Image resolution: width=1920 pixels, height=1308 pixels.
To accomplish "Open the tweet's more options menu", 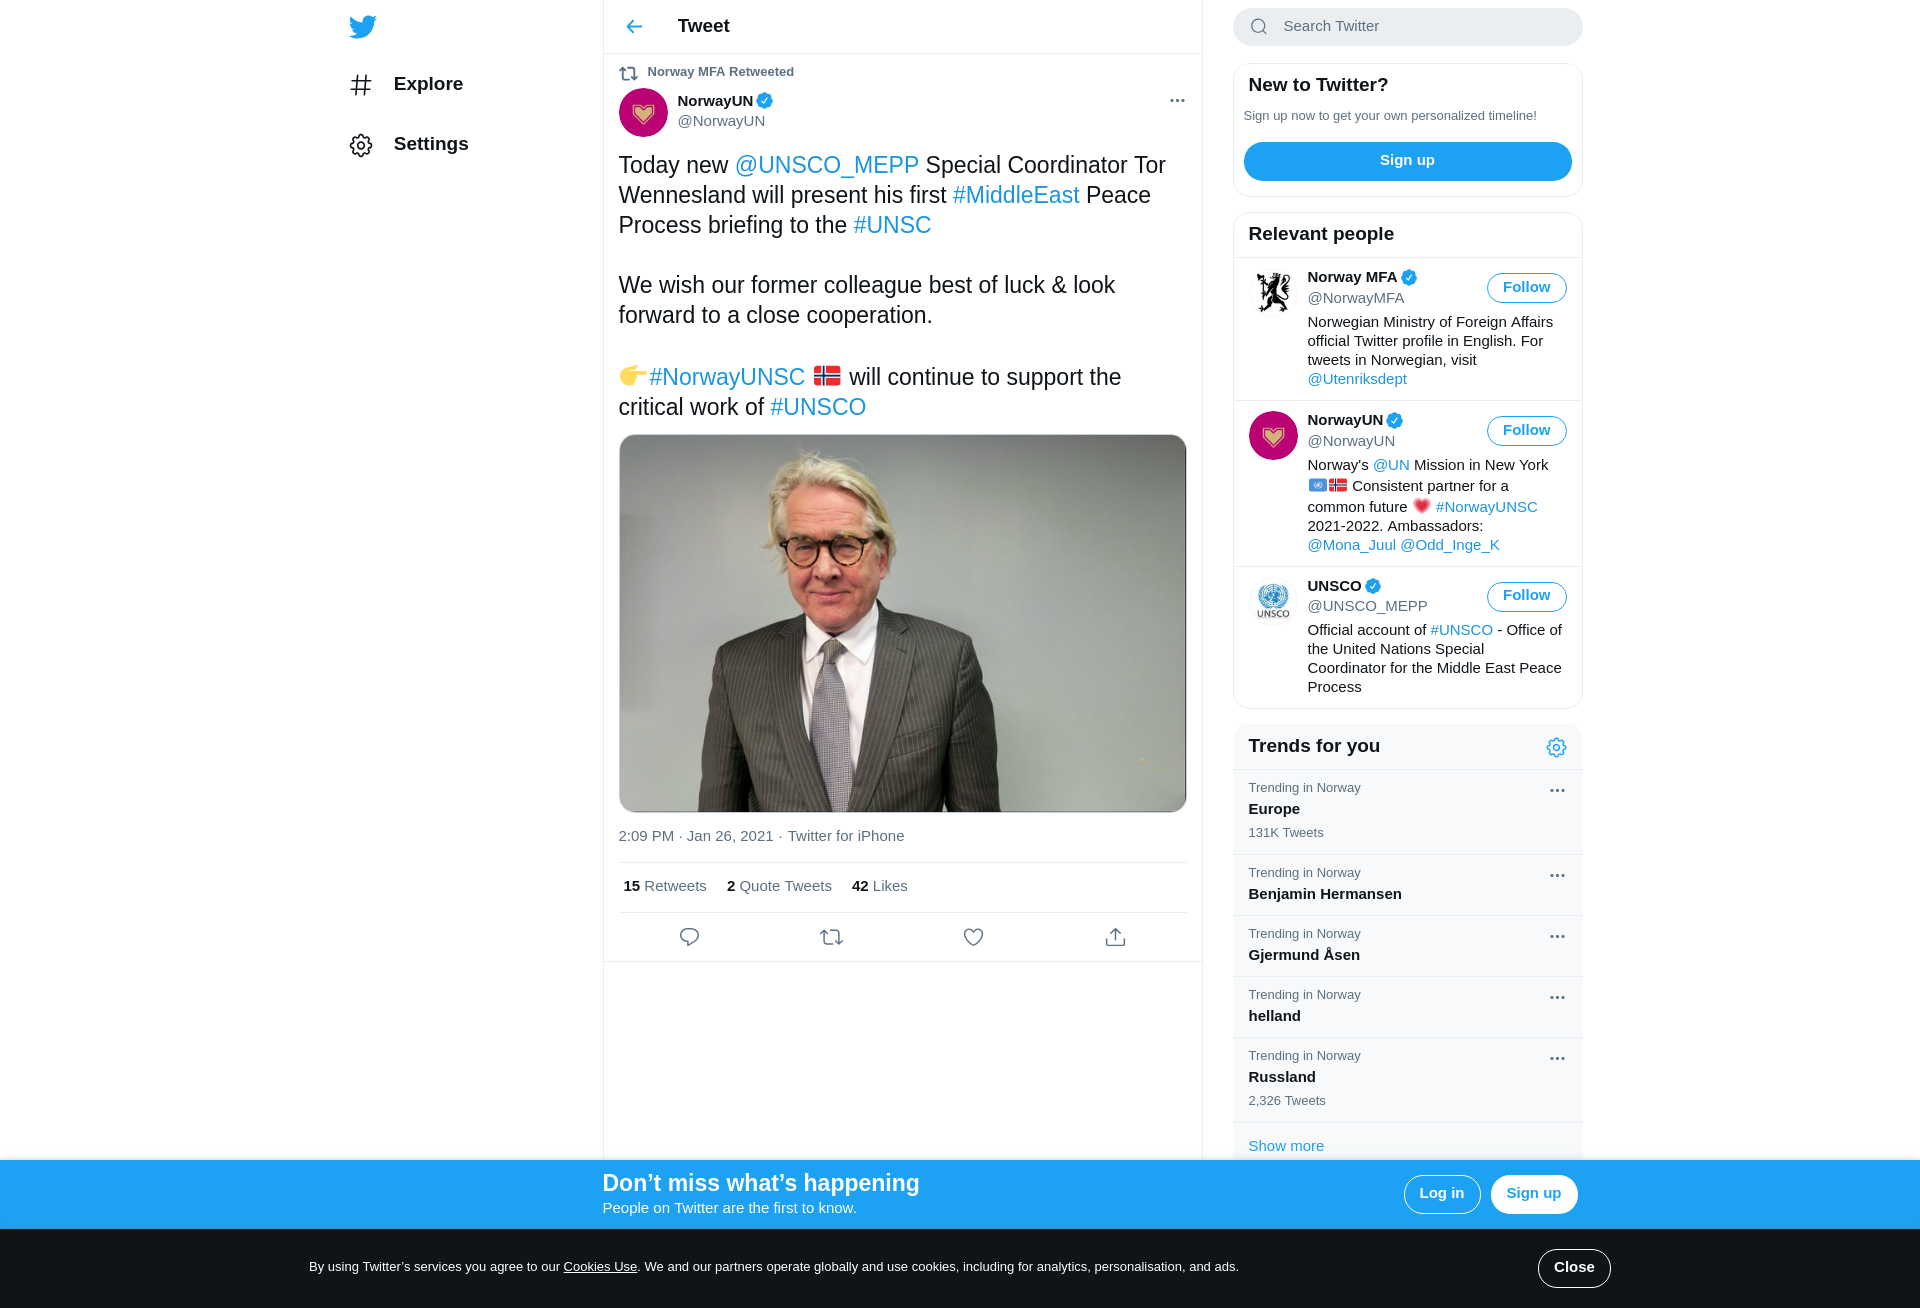I will (1177, 101).
